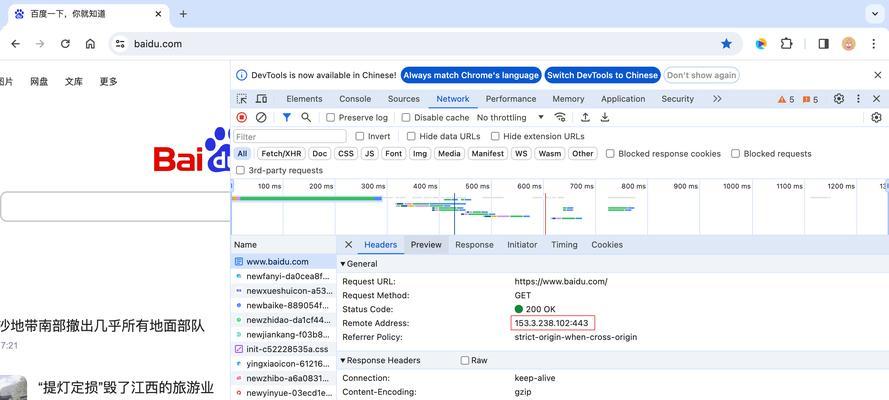This screenshot has height=400, width=889.
Task: Reload the baidu.com page
Action: [65, 44]
